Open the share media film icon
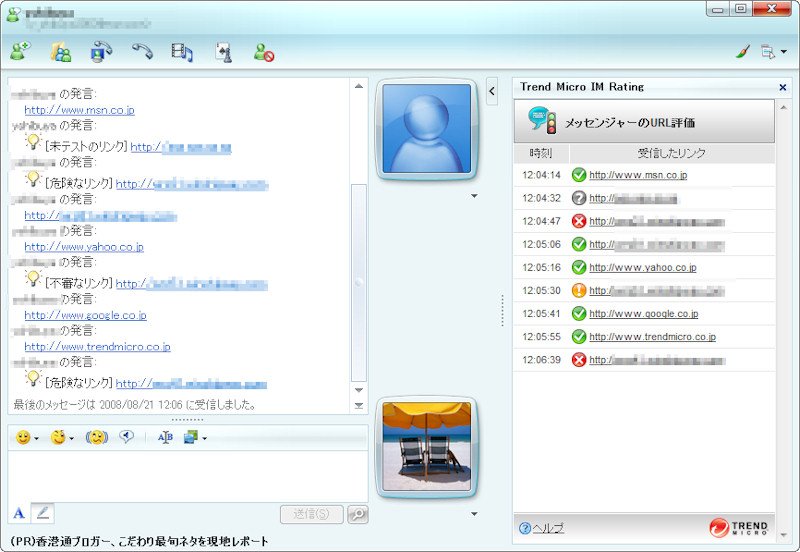 coord(182,52)
